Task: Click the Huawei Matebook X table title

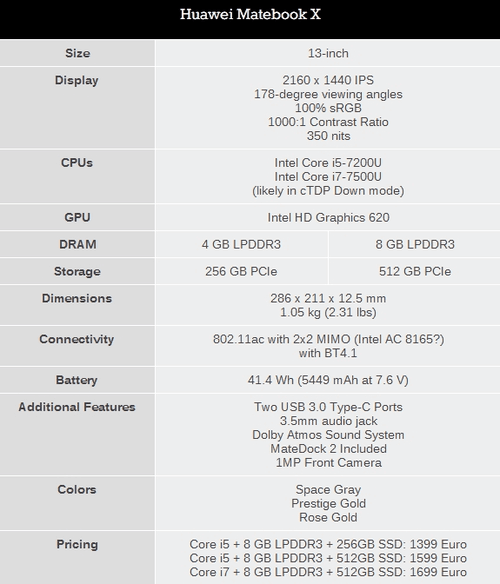Action: pyautogui.click(x=250, y=14)
